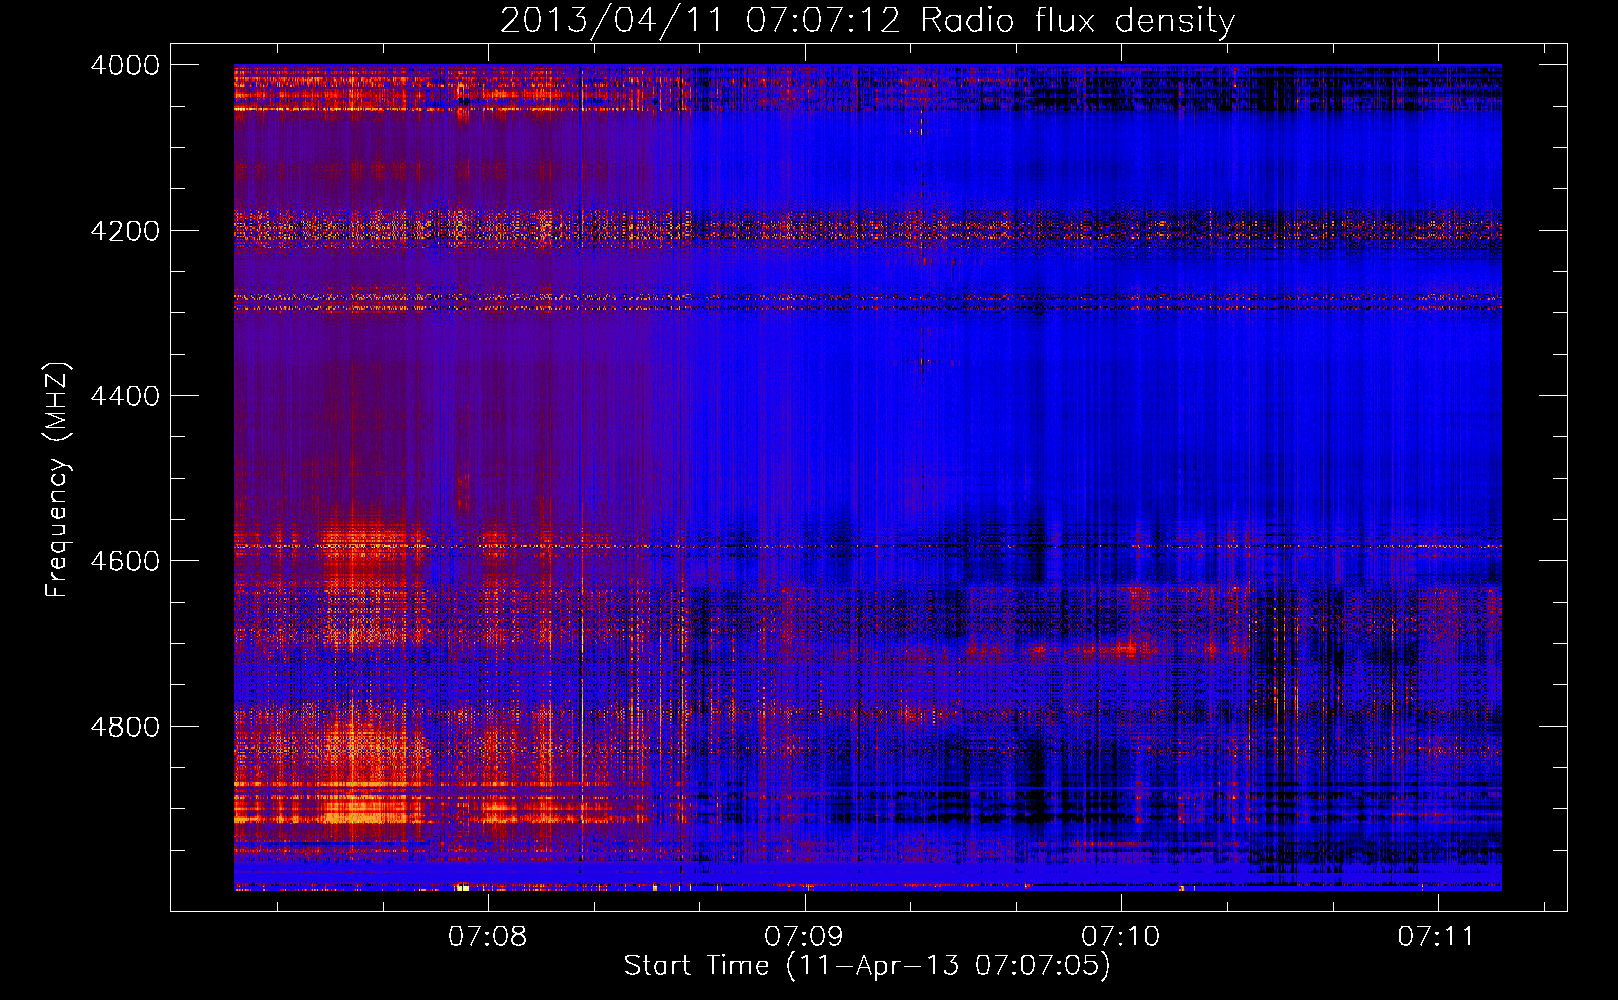
Task: Select the 4200 frequency axis label
Action: click(x=125, y=231)
